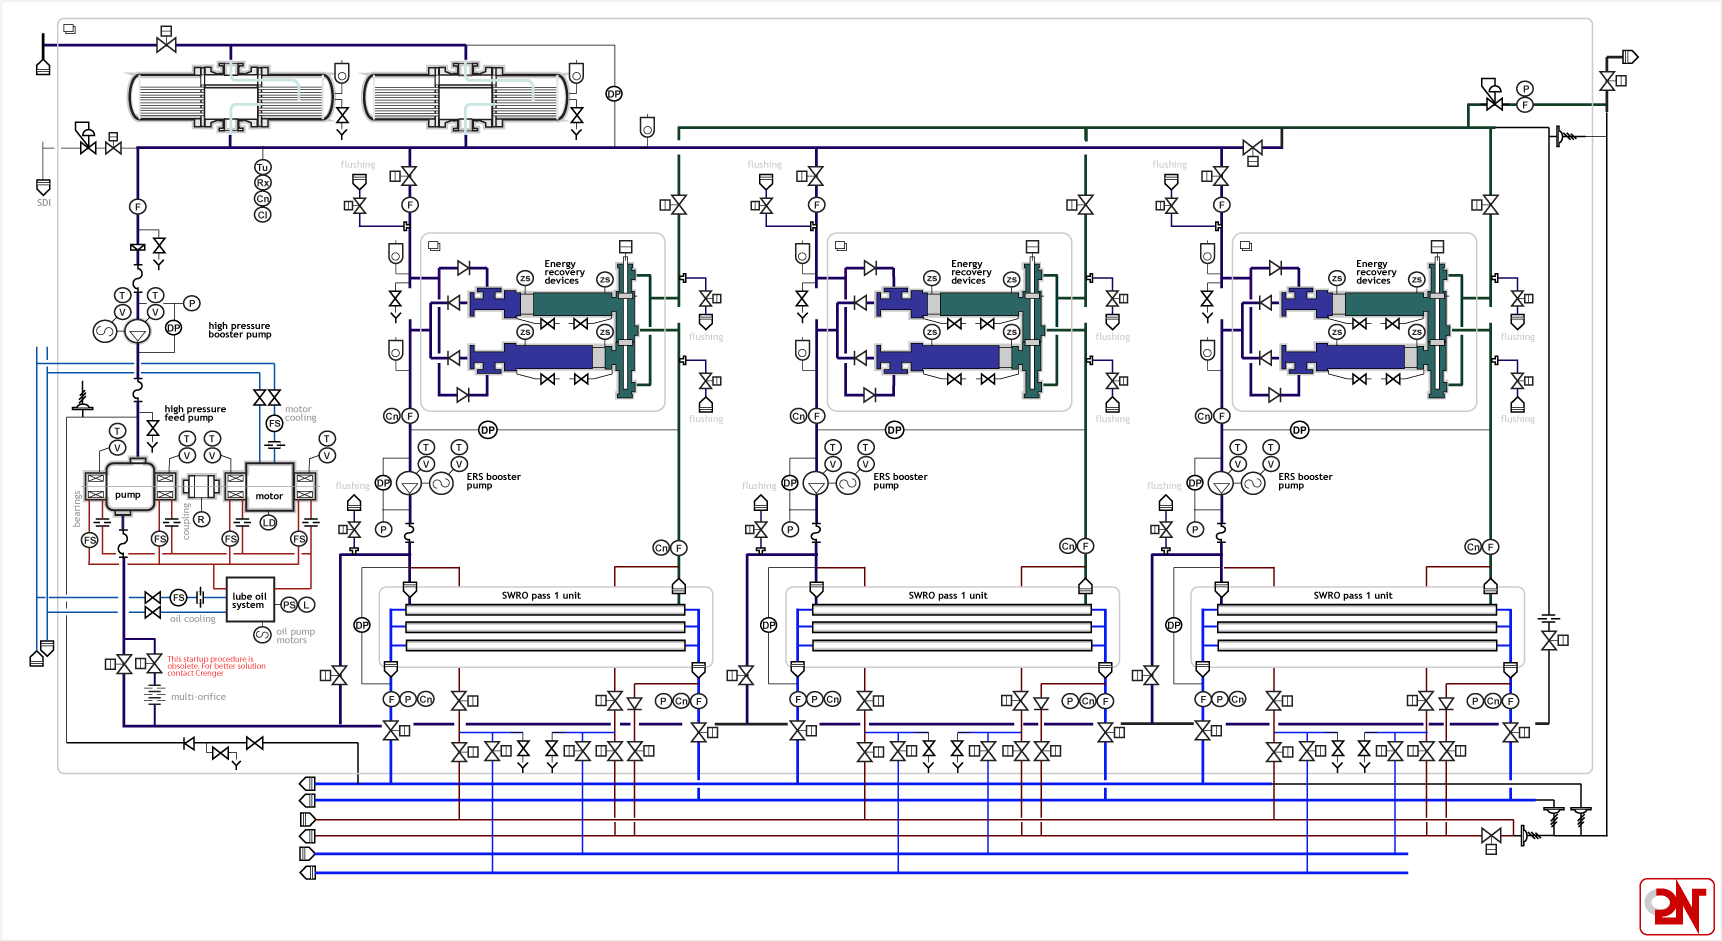Click the 'PS' pressure switch circle
1722x941 pixels.
pyautogui.click(x=289, y=605)
